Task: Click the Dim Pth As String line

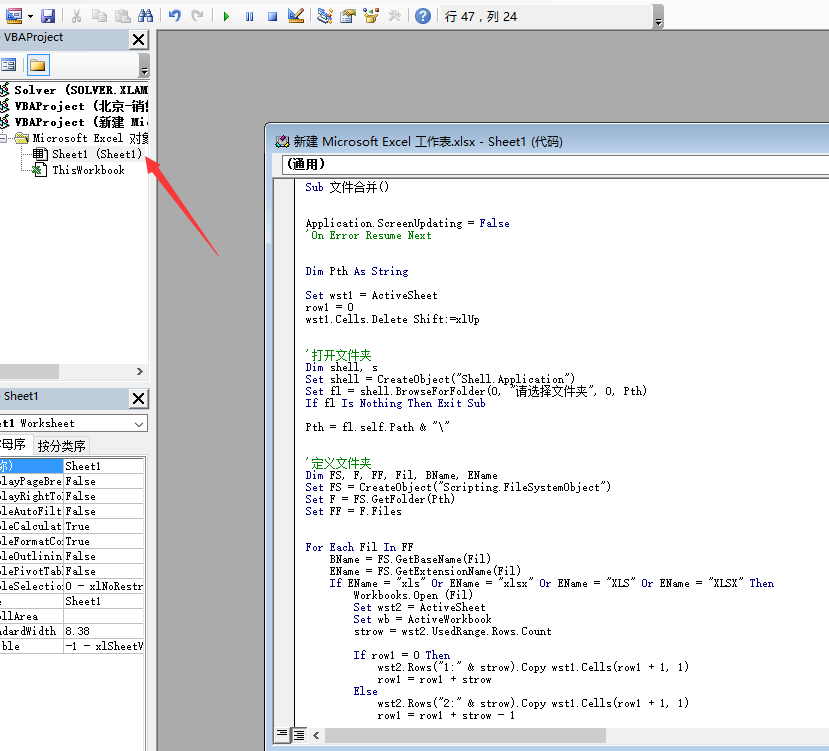Action: [x=357, y=271]
